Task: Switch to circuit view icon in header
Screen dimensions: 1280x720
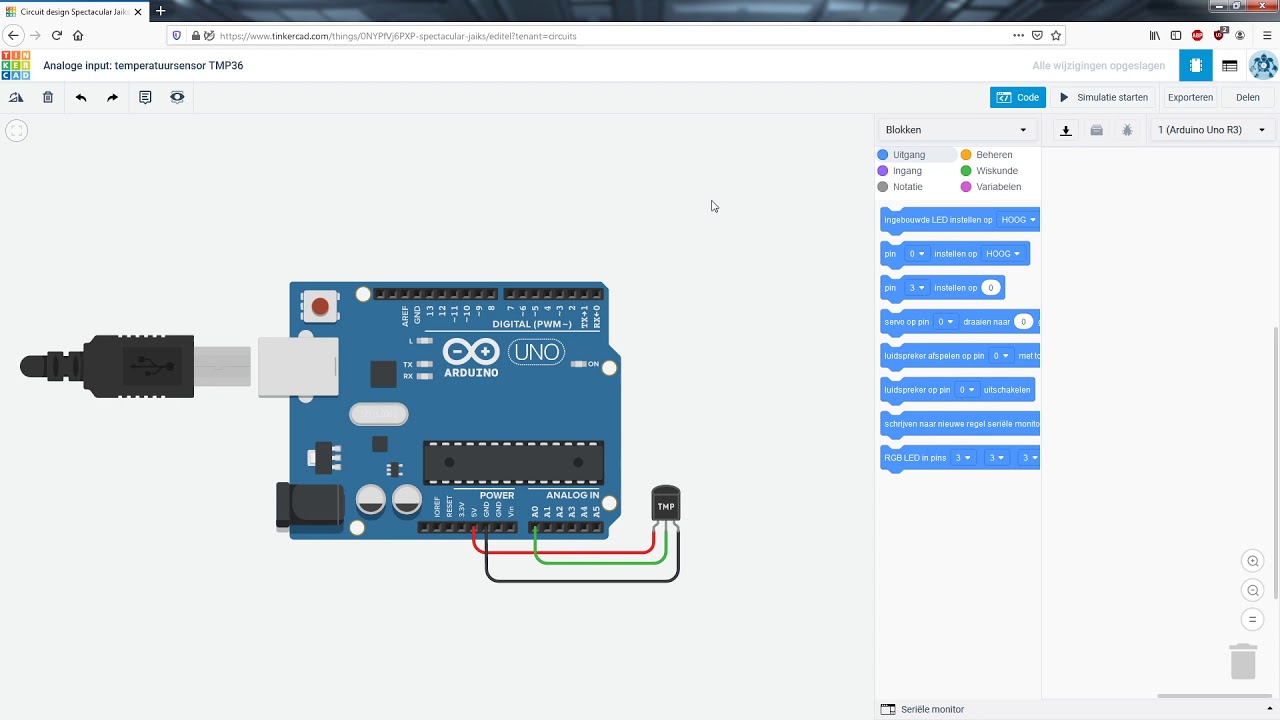Action: tap(1195, 66)
